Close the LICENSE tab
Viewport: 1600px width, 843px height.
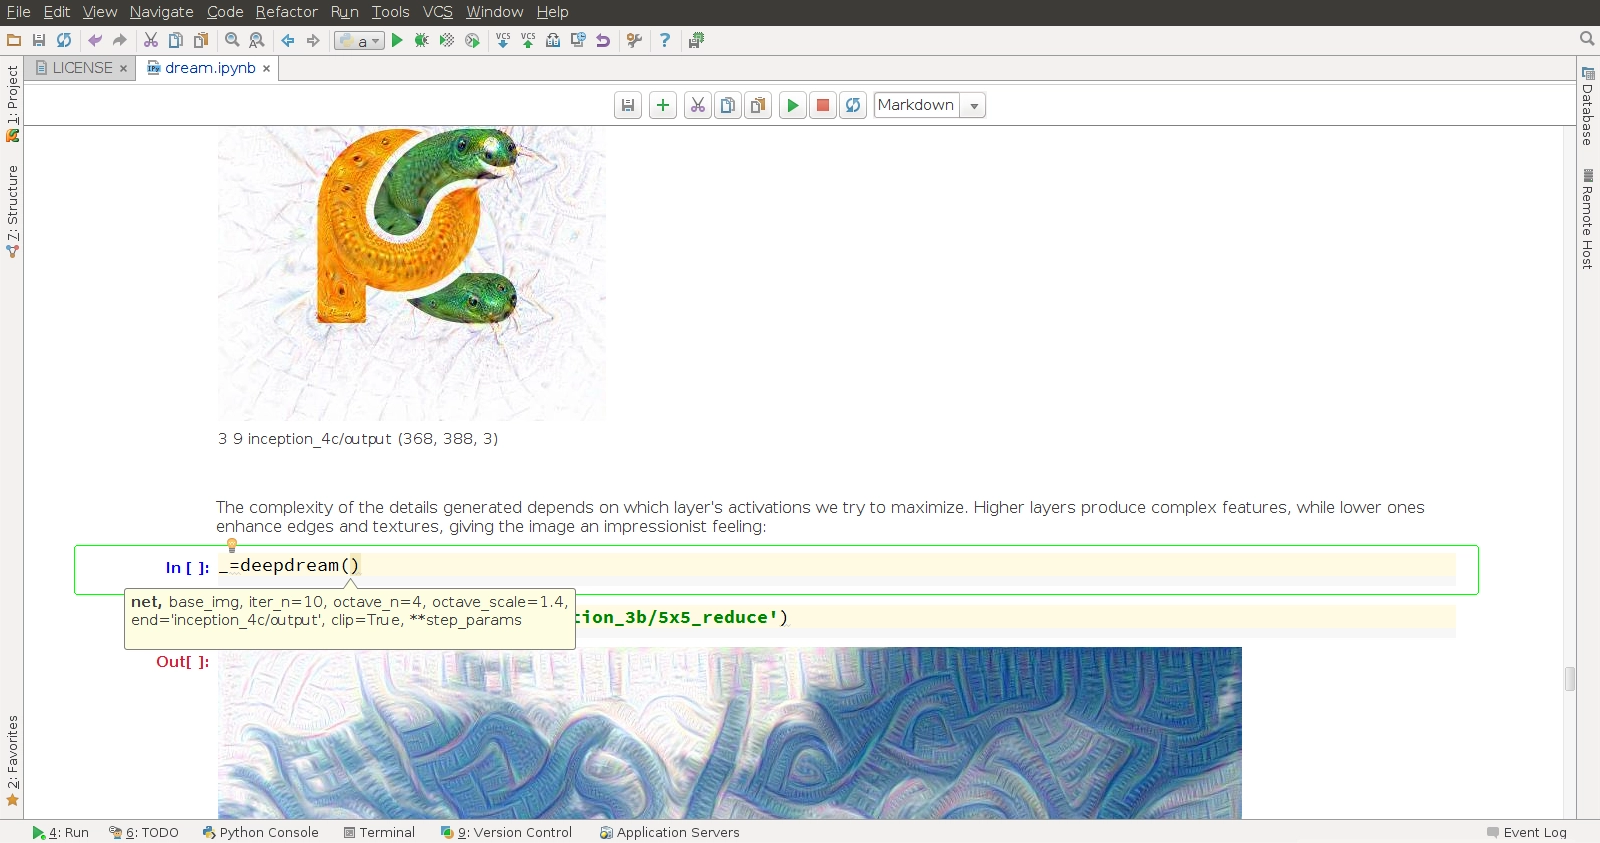click(x=123, y=69)
